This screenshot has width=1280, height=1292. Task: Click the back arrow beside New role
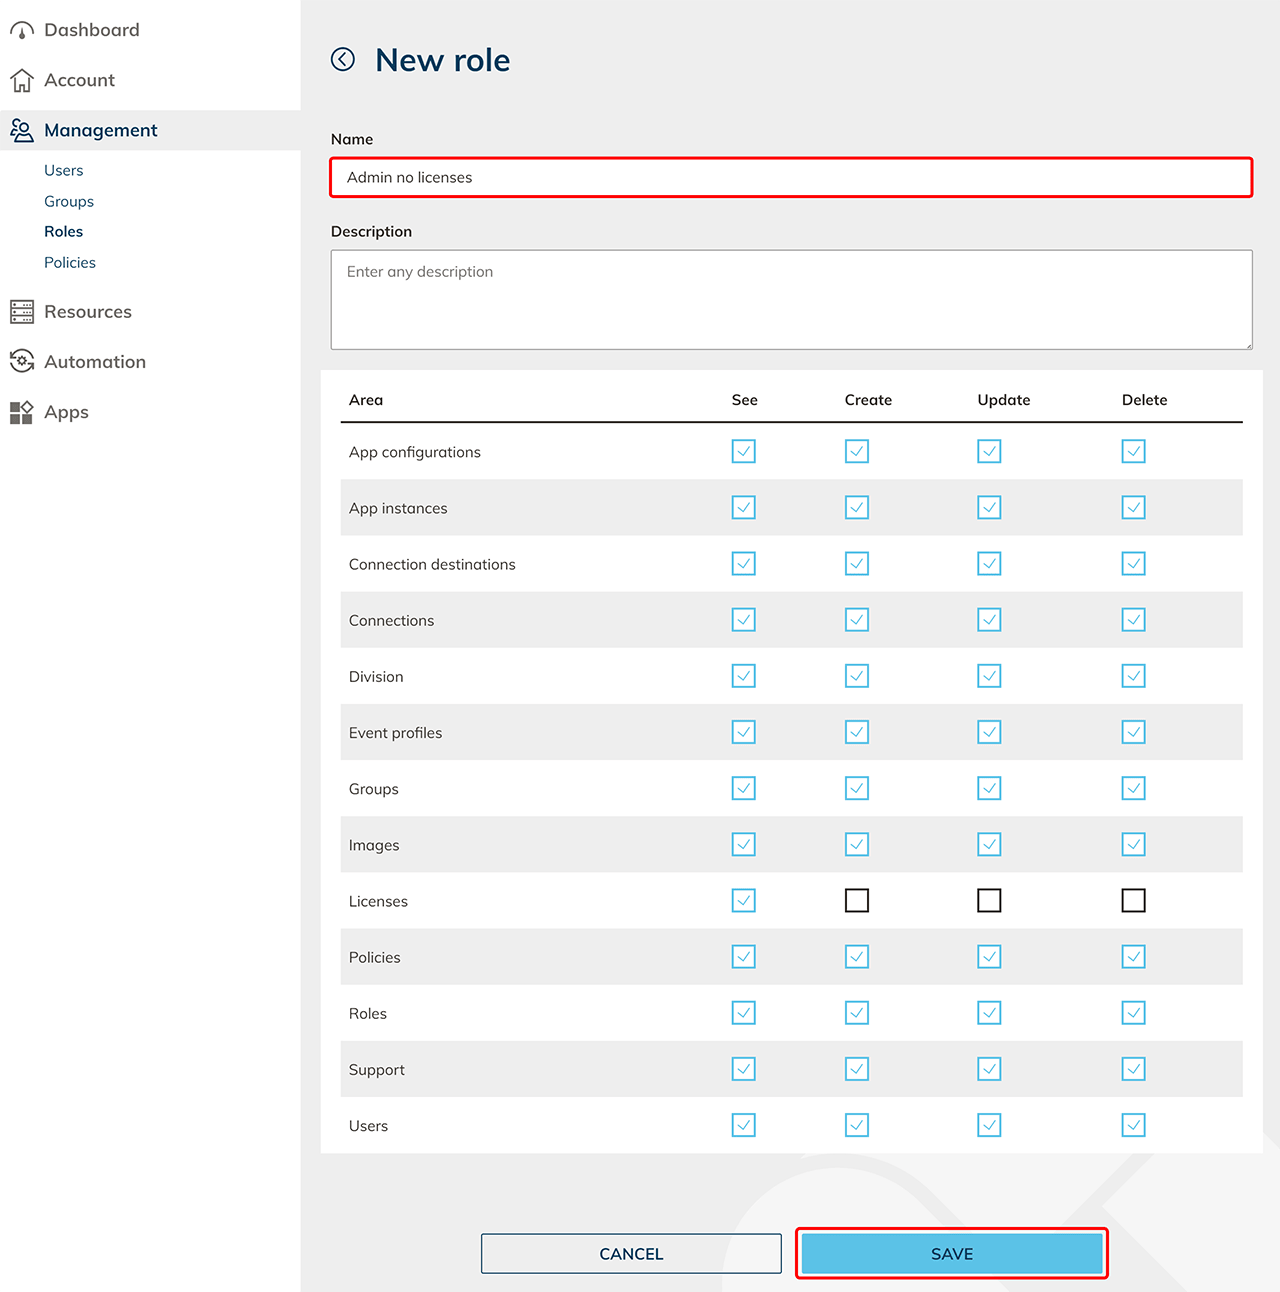[343, 60]
